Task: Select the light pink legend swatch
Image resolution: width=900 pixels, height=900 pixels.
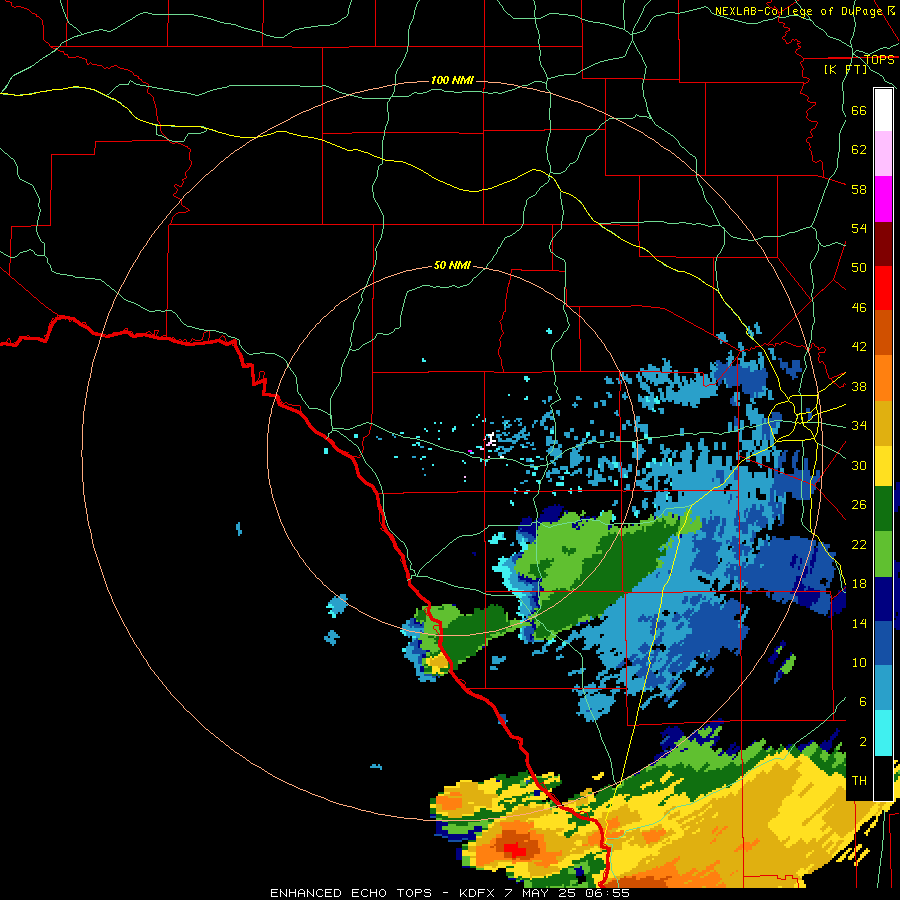Action: coord(883,154)
